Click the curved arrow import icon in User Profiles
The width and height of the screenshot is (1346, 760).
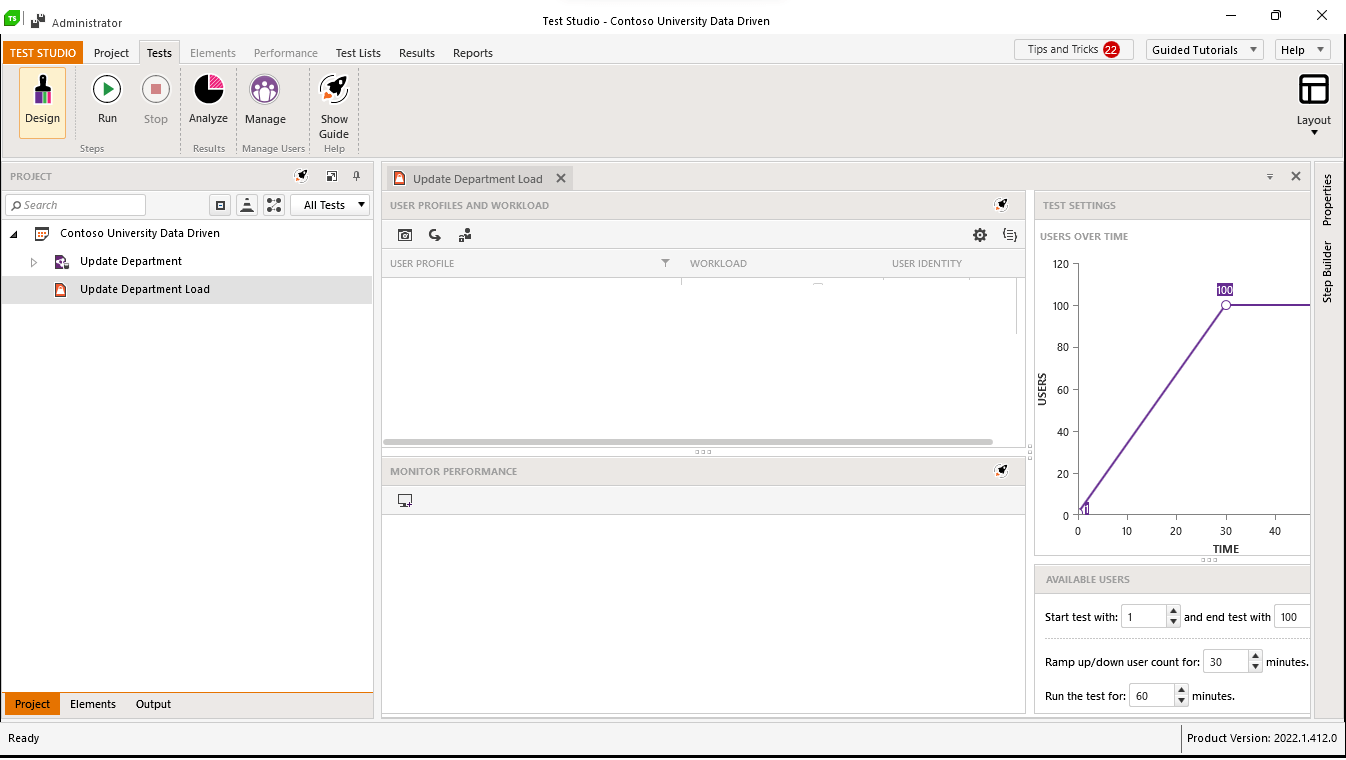[435, 235]
